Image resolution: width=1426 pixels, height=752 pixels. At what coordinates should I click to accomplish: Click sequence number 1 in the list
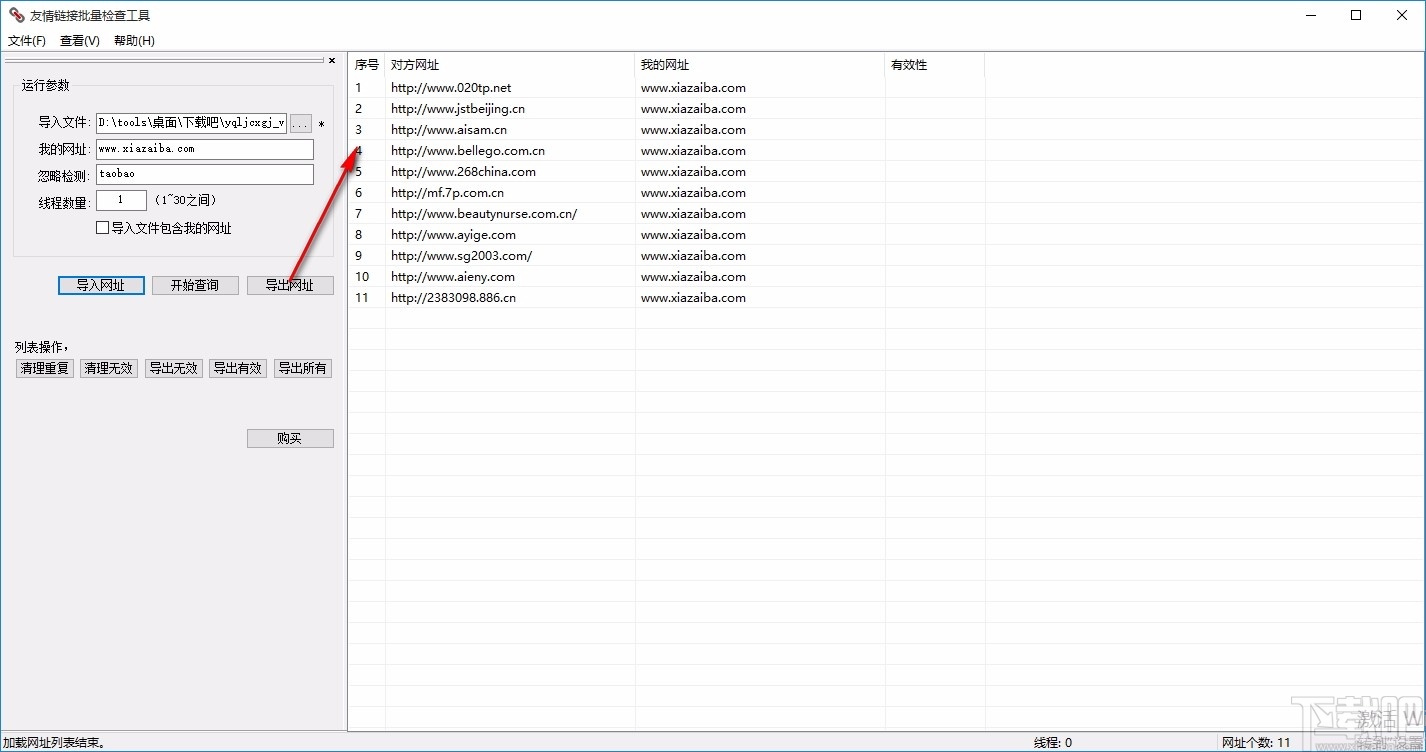point(359,88)
